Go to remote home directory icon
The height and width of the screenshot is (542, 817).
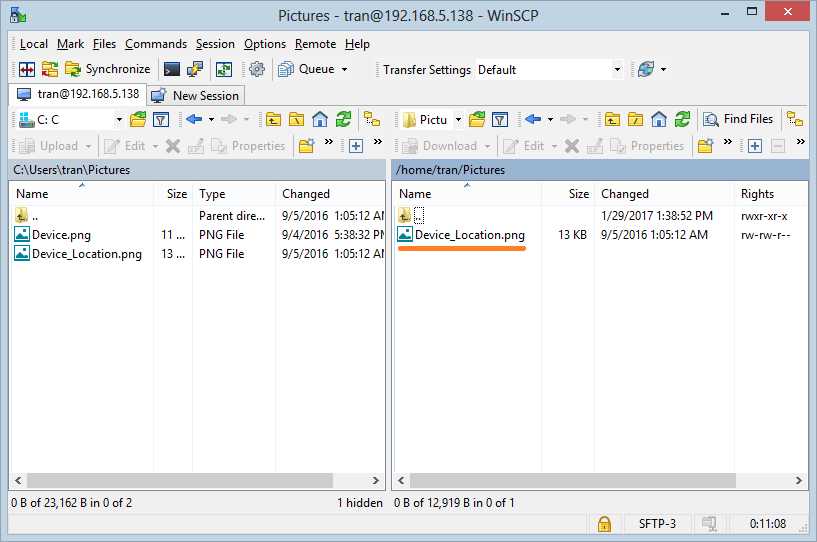(659, 120)
